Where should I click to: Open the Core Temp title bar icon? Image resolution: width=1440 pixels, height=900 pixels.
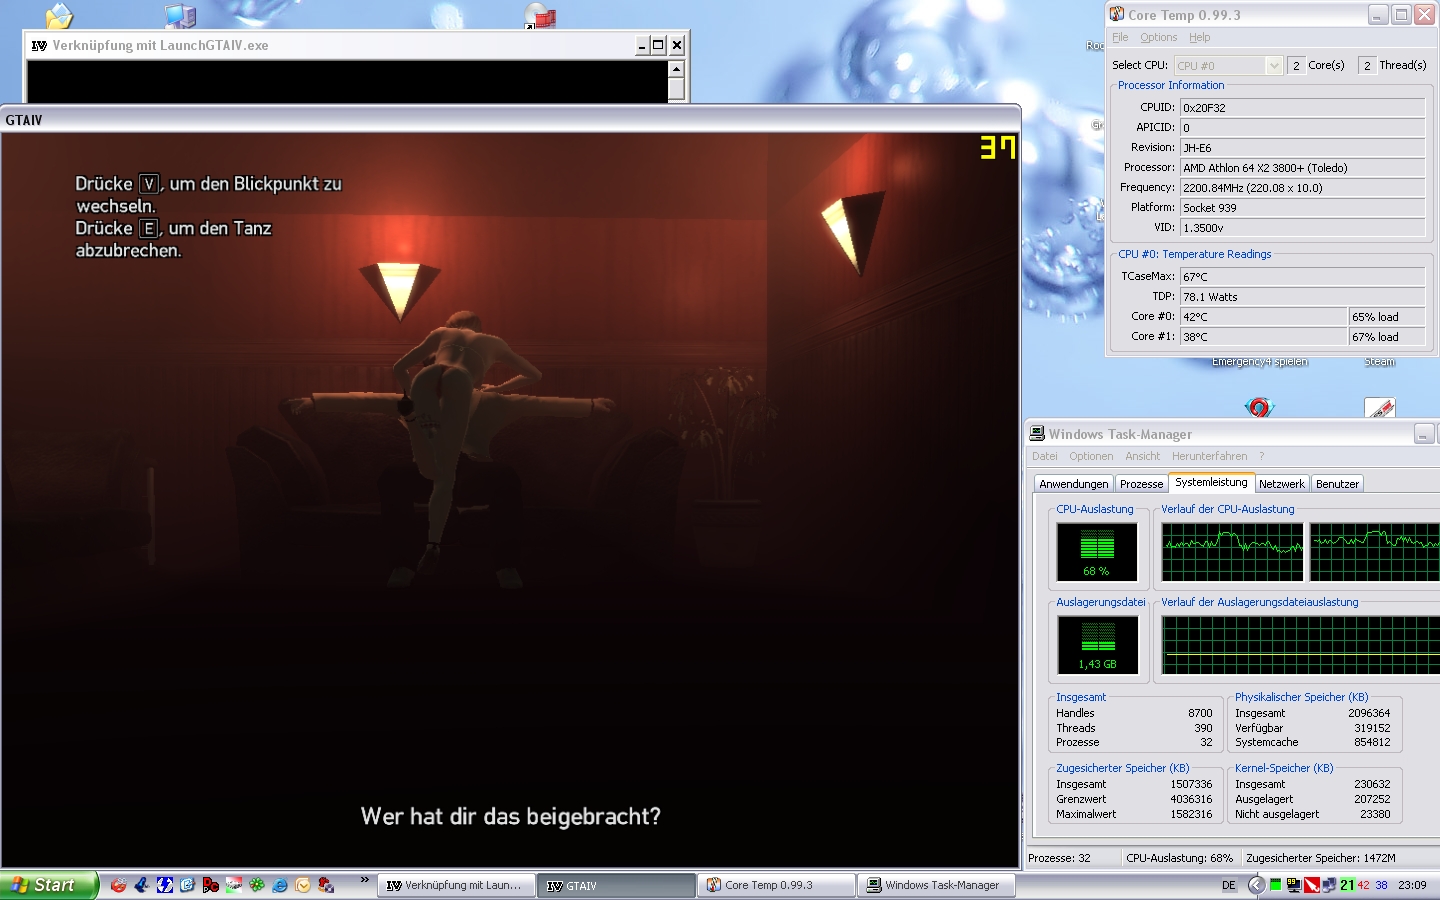1117,15
